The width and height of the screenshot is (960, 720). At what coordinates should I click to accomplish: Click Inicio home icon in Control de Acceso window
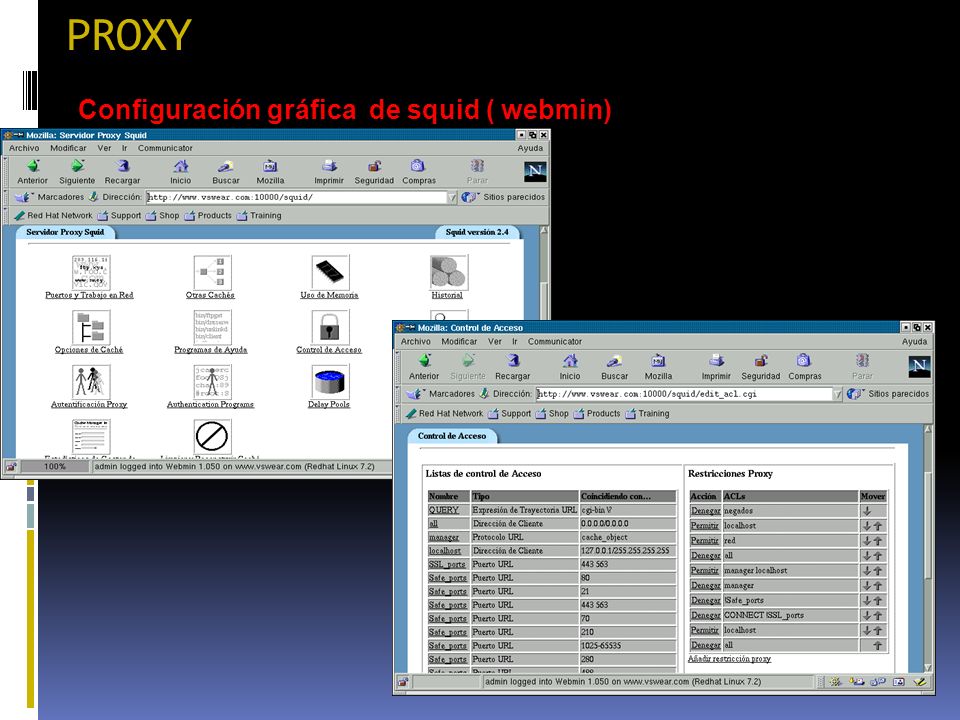click(x=570, y=361)
